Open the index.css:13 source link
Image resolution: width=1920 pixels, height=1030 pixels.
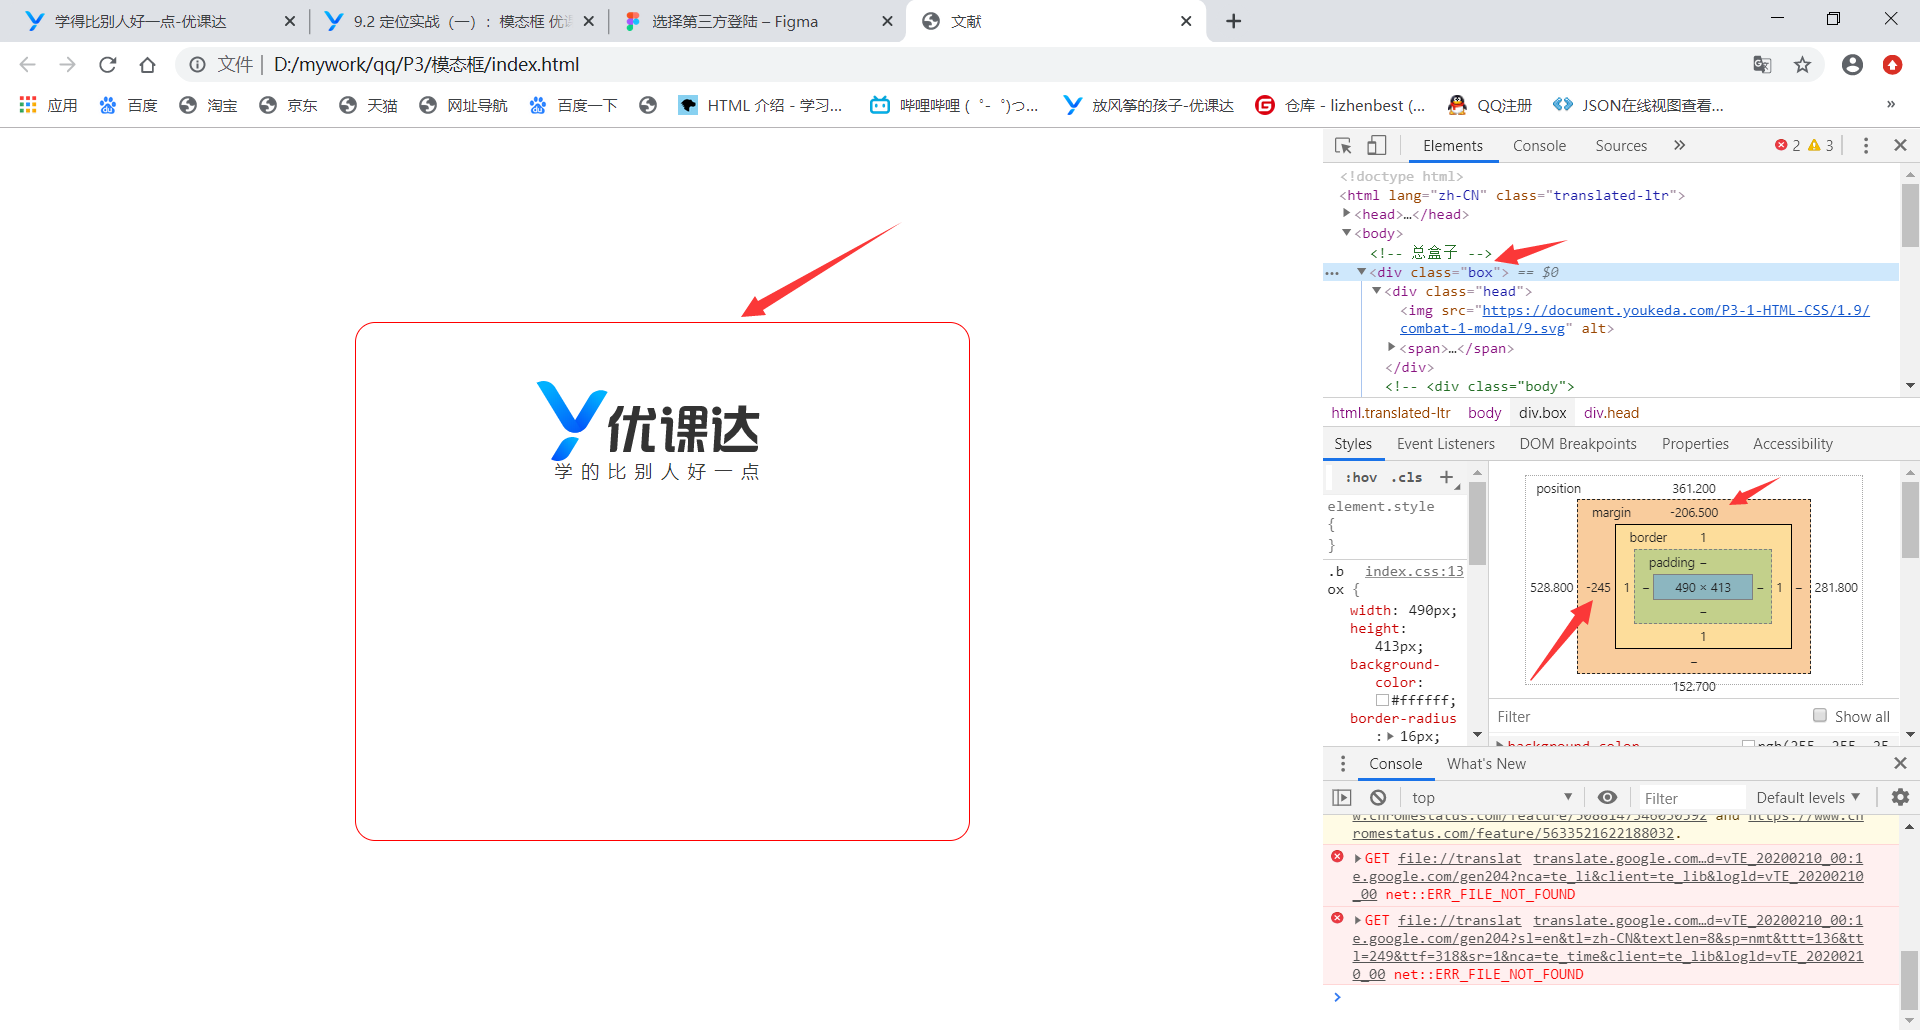pyautogui.click(x=1414, y=572)
